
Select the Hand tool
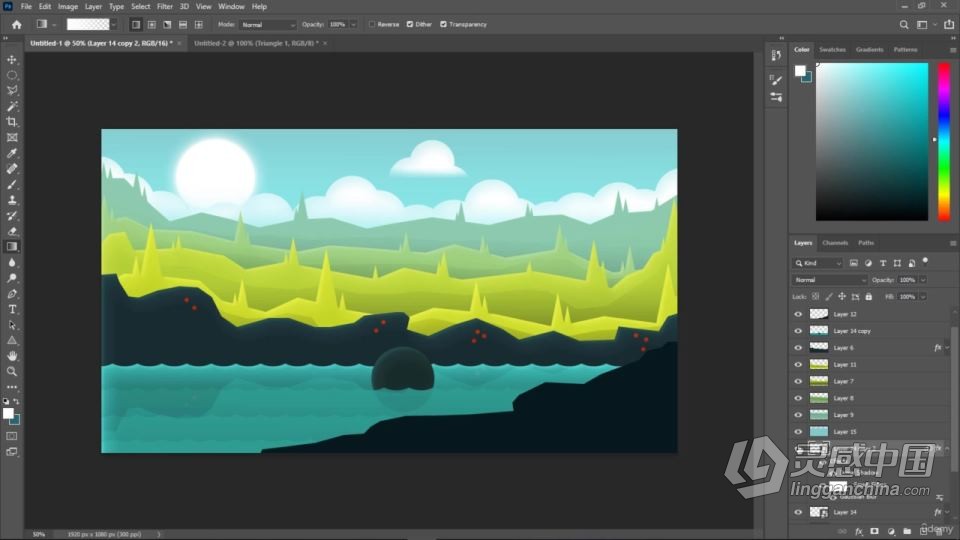[12, 356]
